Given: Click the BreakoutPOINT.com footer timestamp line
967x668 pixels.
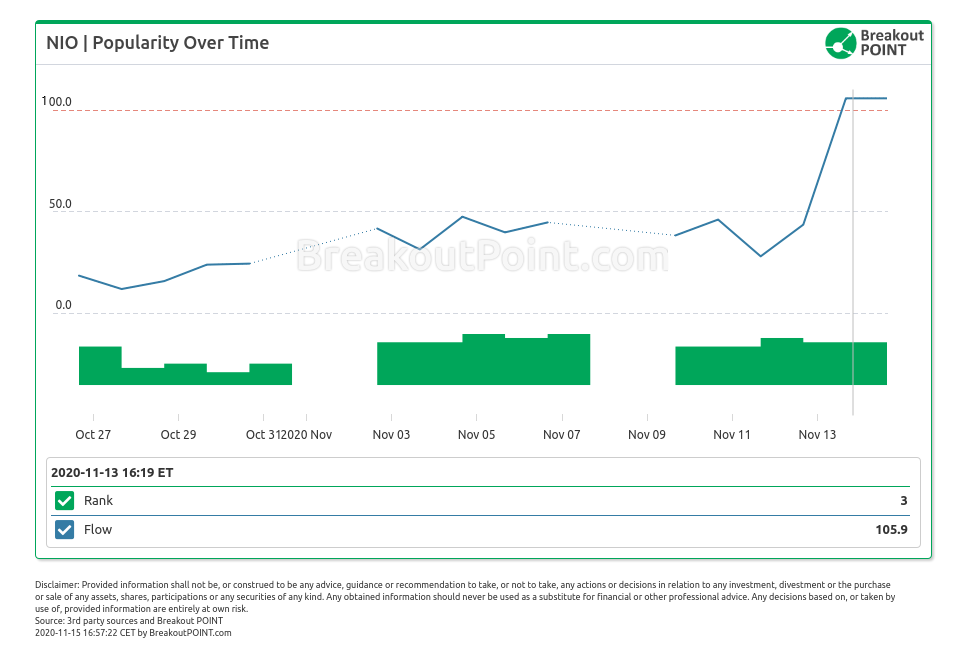Looking at the screenshot, I should (133, 633).
